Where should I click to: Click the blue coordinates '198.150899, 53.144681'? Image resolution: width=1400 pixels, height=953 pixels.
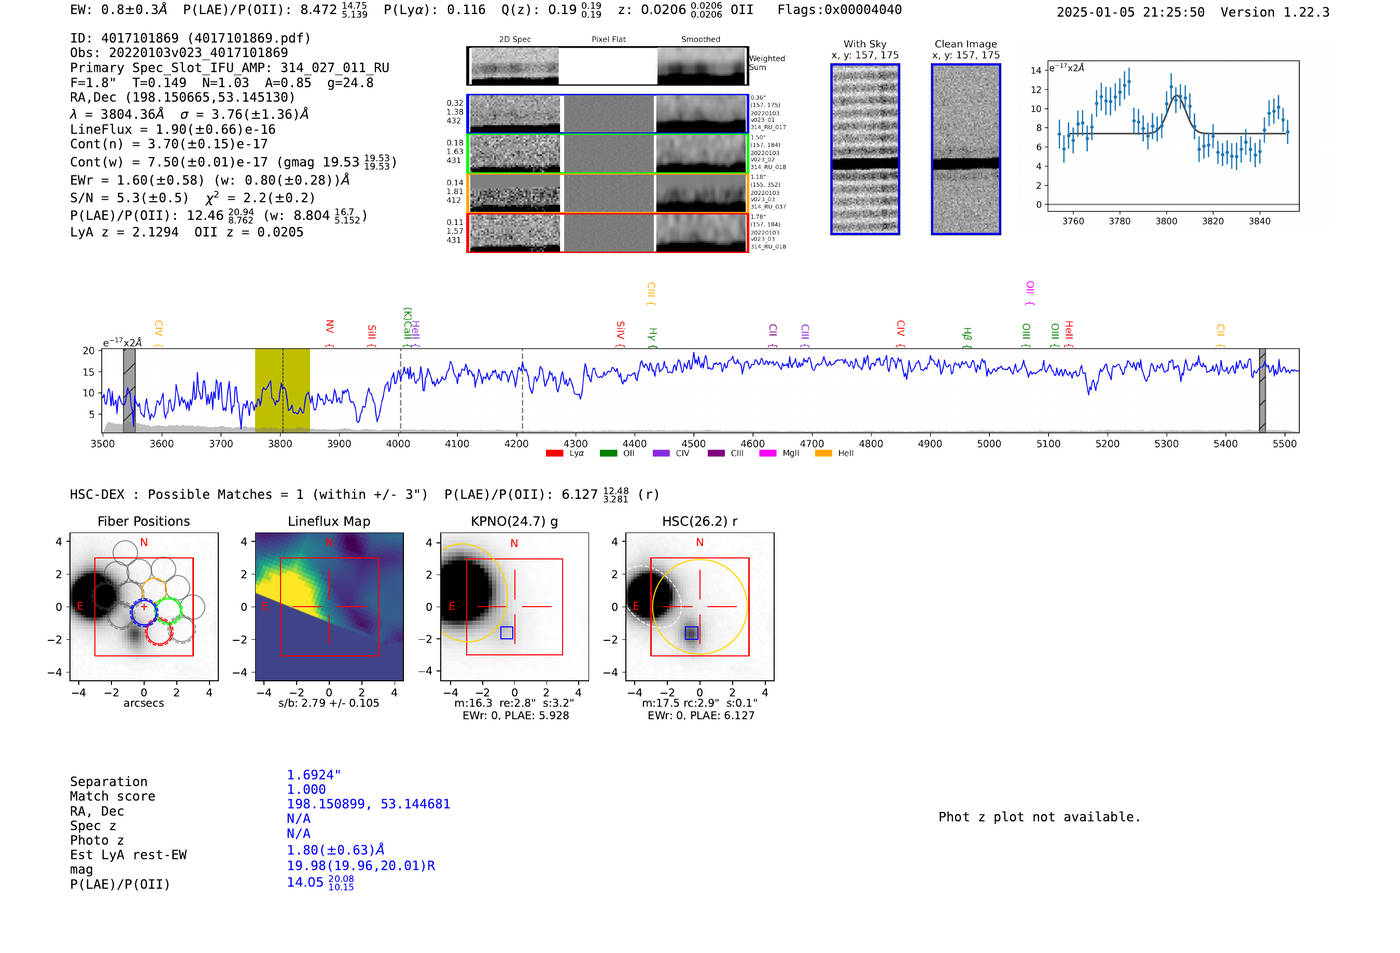pyautogui.click(x=369, y=804)
